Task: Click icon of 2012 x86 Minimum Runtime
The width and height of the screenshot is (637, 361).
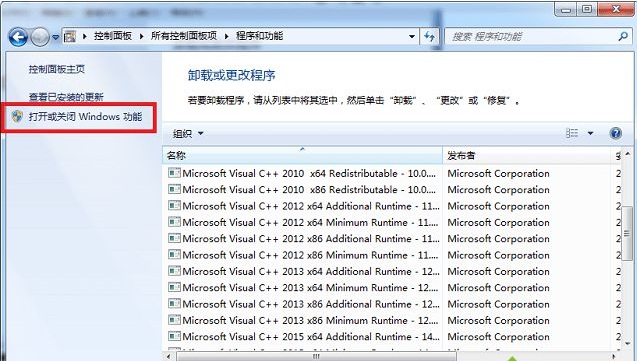Action: [174, 255]
